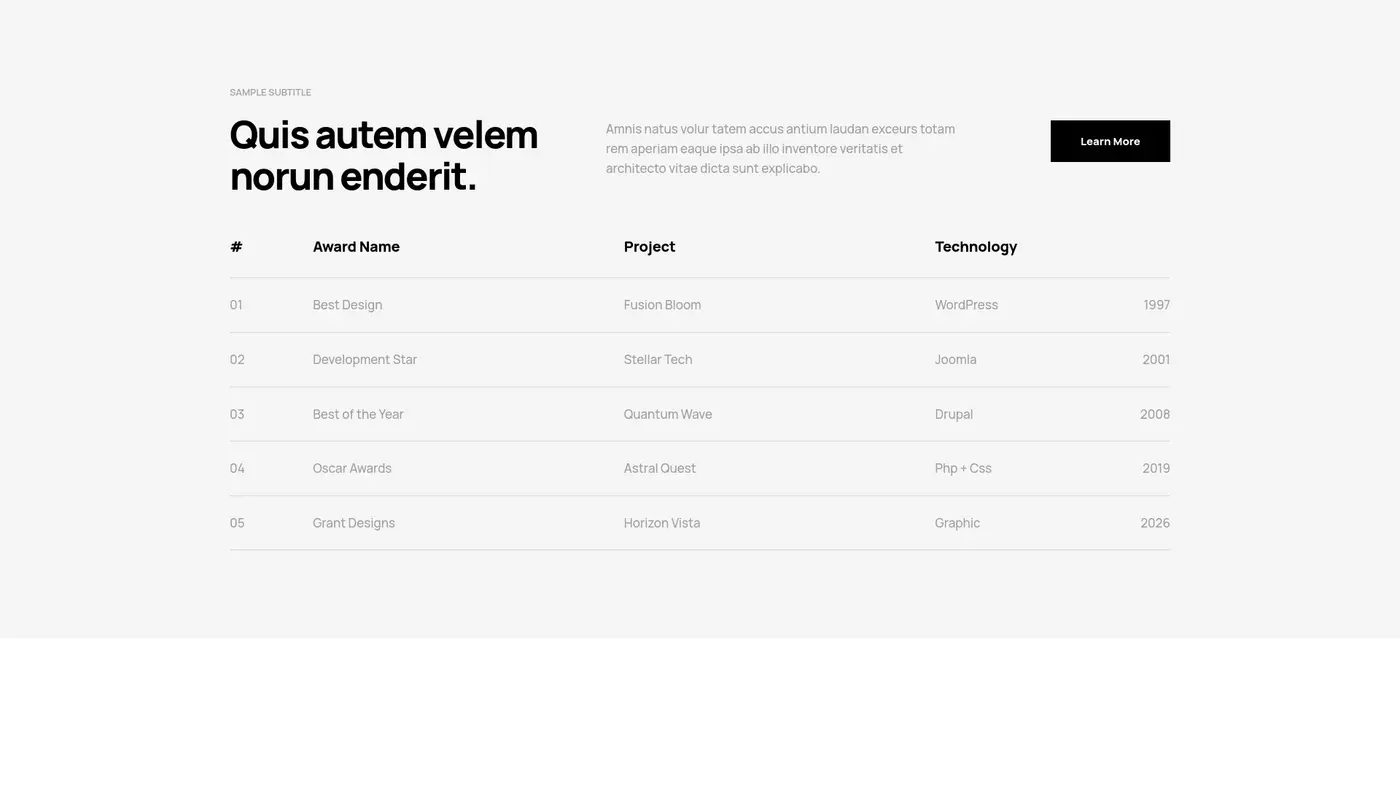Click the Fusion Bloom project
The image size is (1400, 788).
pyautogui.click(x=662, y=305)
